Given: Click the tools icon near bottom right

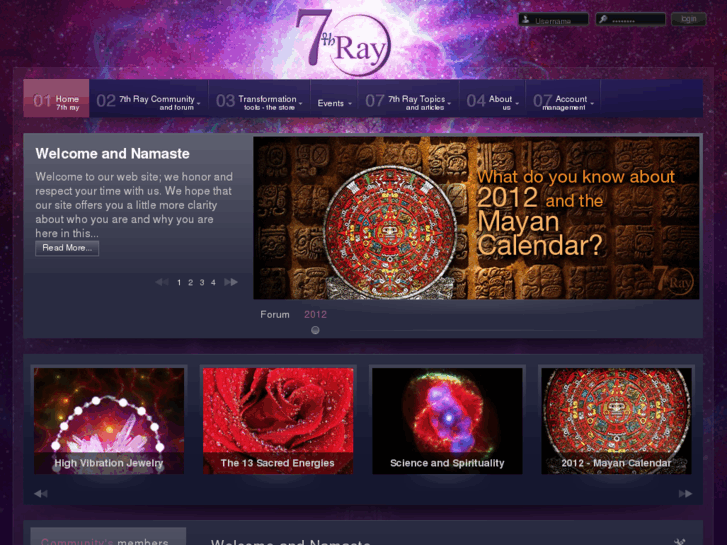Looking at the screenshot, I should pos(679,541).
